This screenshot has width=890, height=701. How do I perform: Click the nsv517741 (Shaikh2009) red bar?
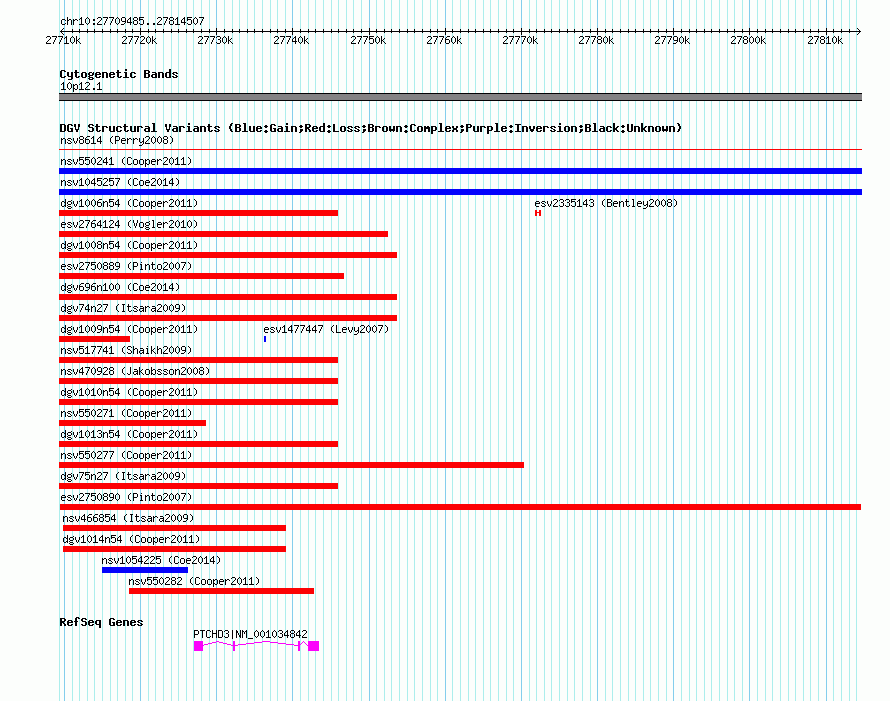[x=199, y=360]
